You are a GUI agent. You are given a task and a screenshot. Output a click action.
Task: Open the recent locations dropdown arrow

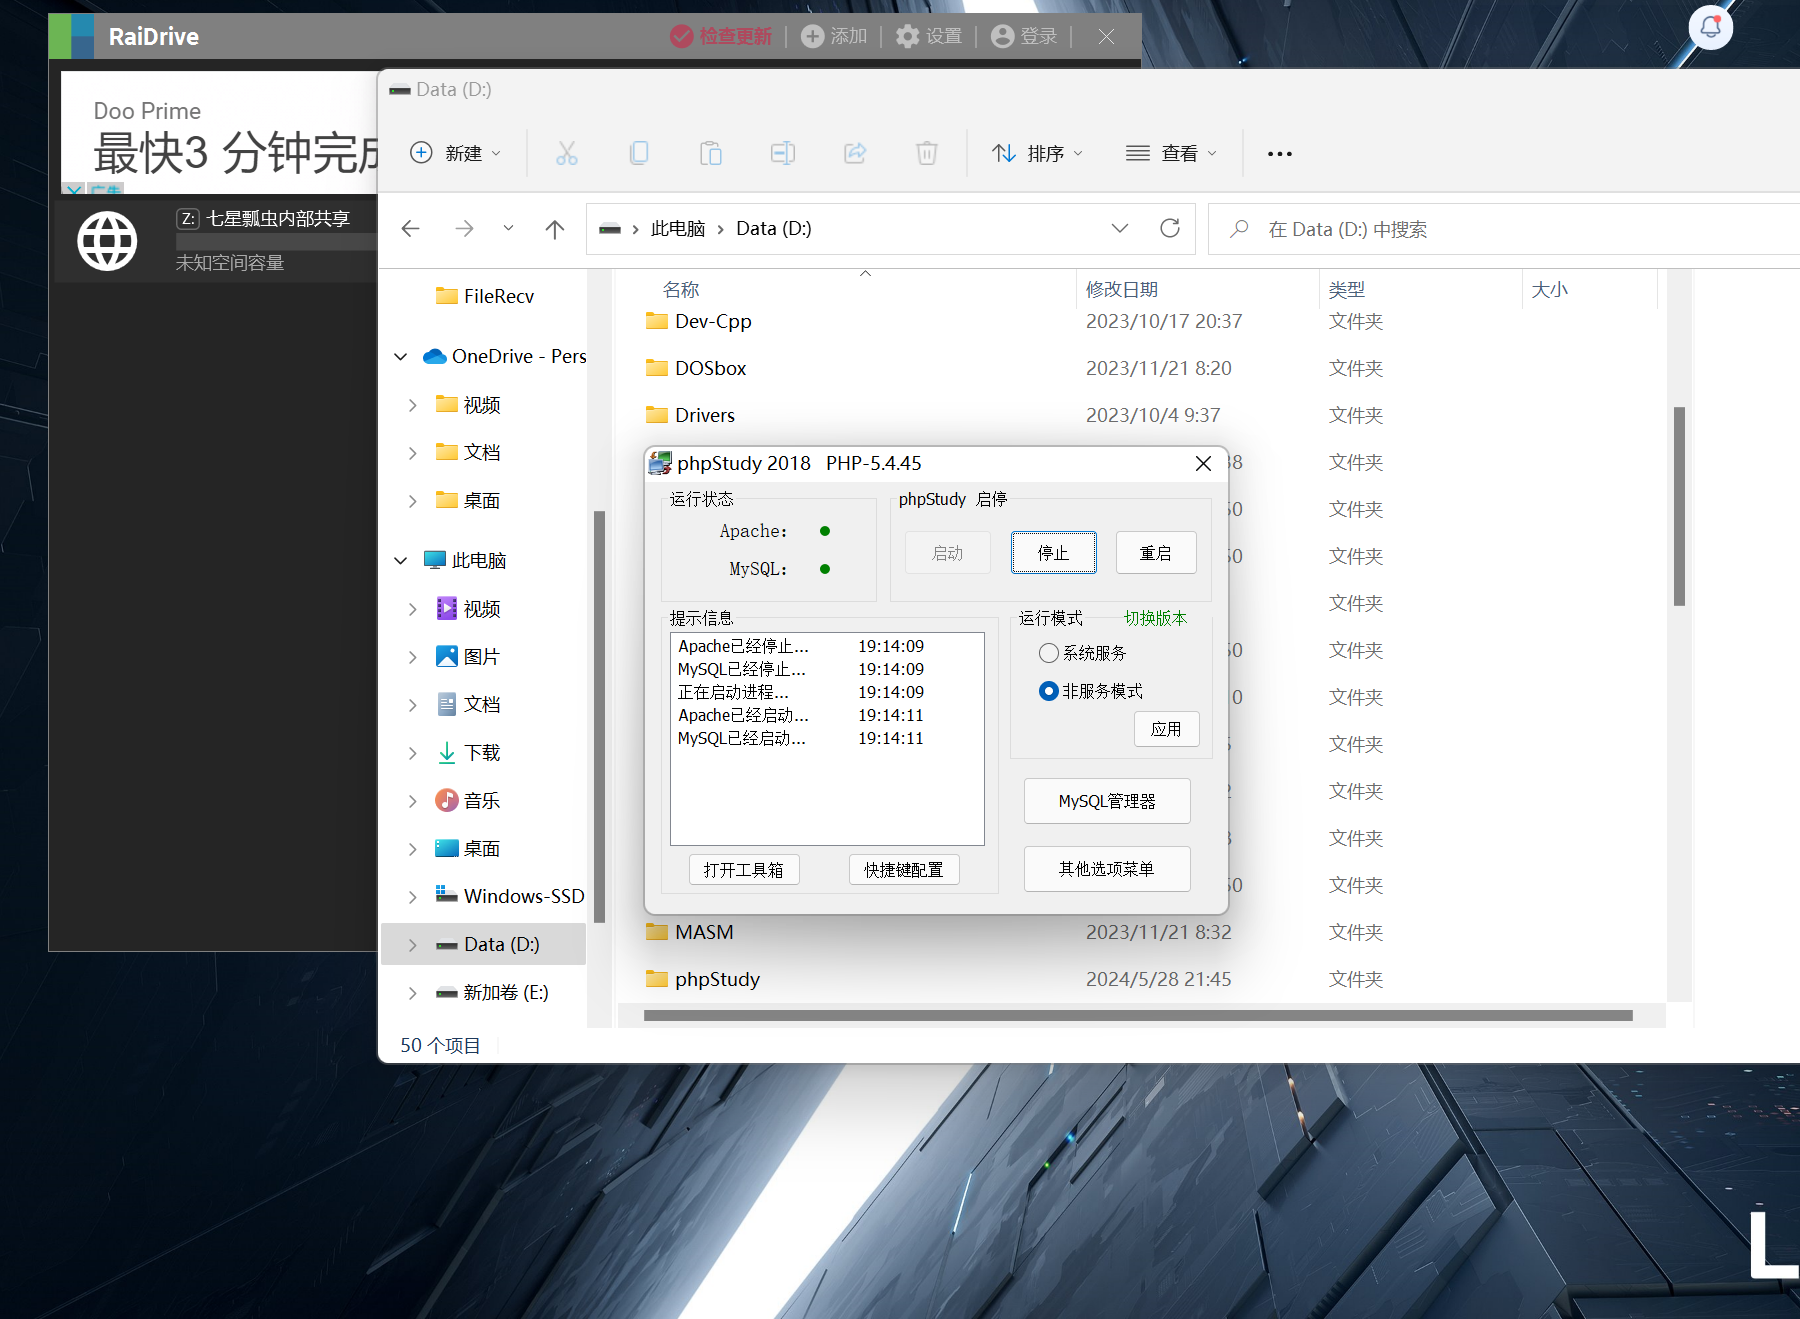(508, 228)
